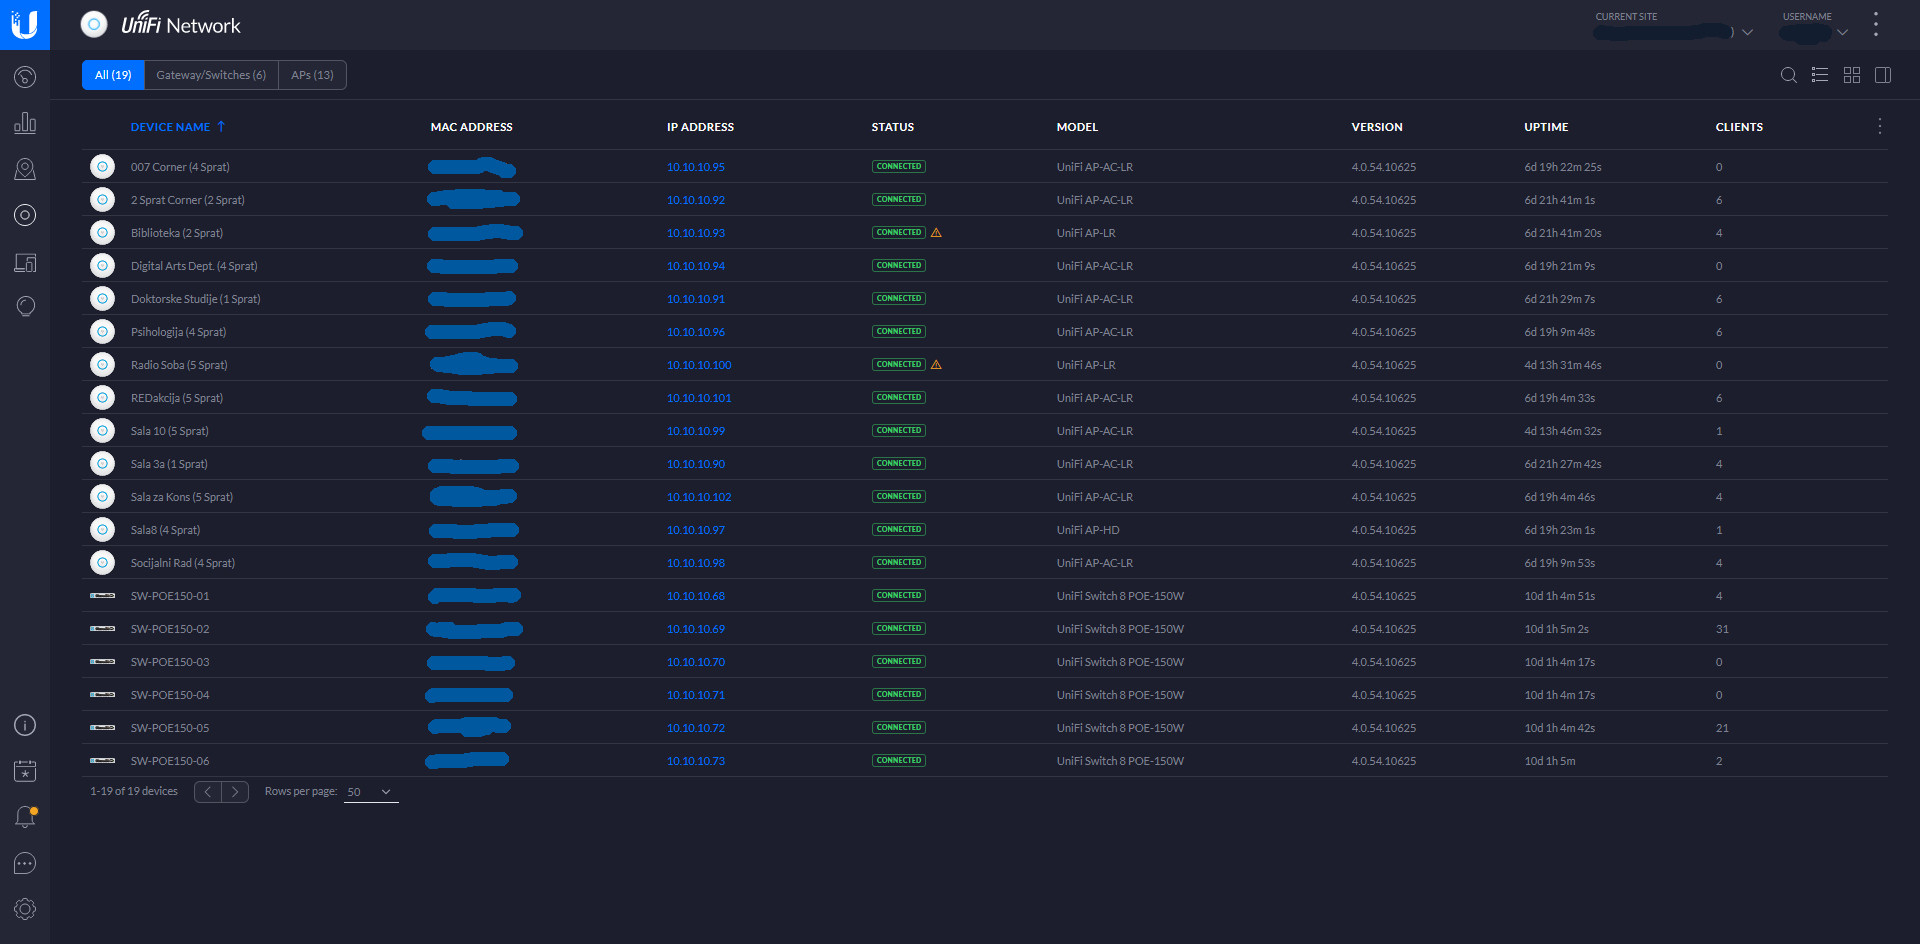Click model UniFi AP-HD in Sala8 row
The height and width of the screenshot is (944, 1920).
click(1088, 530)
